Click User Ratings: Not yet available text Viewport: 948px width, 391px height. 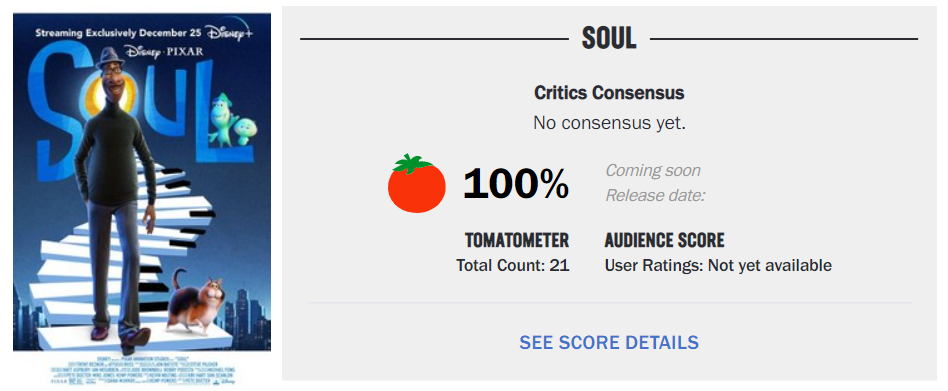click(x=718, y=265)
